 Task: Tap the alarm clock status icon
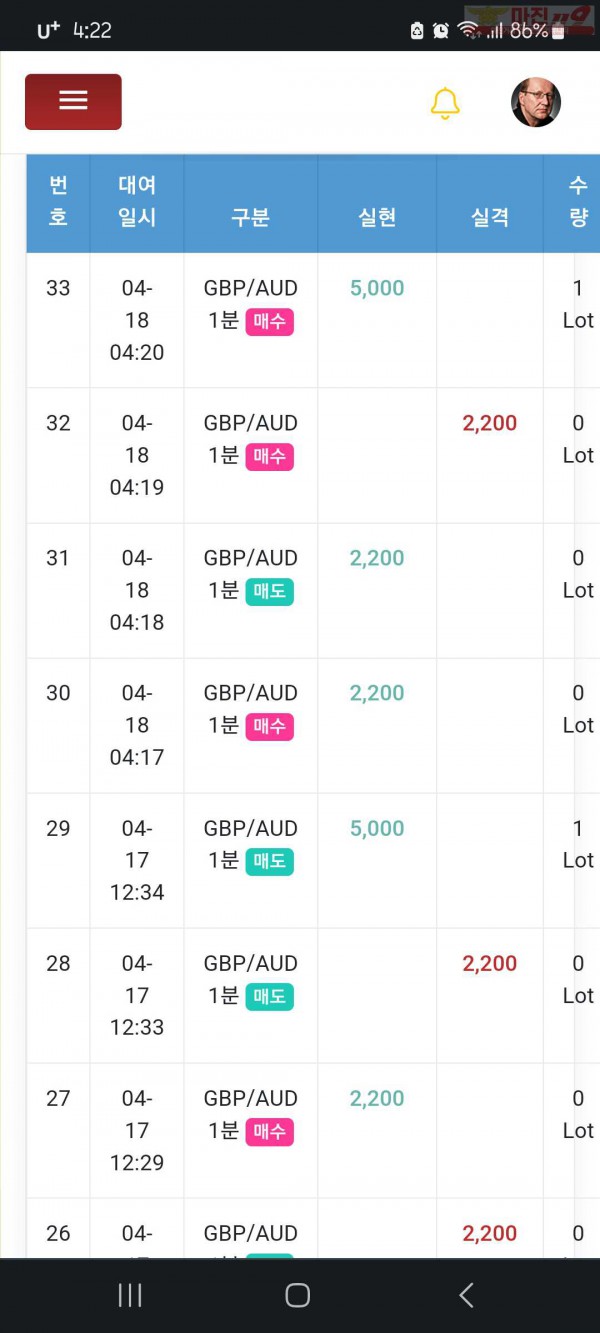coord(441,31)
